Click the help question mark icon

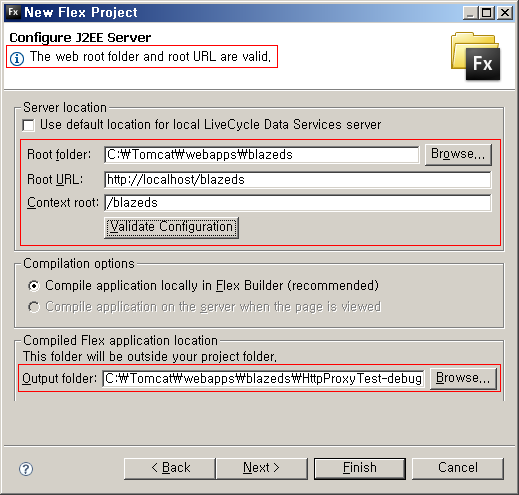26,469
